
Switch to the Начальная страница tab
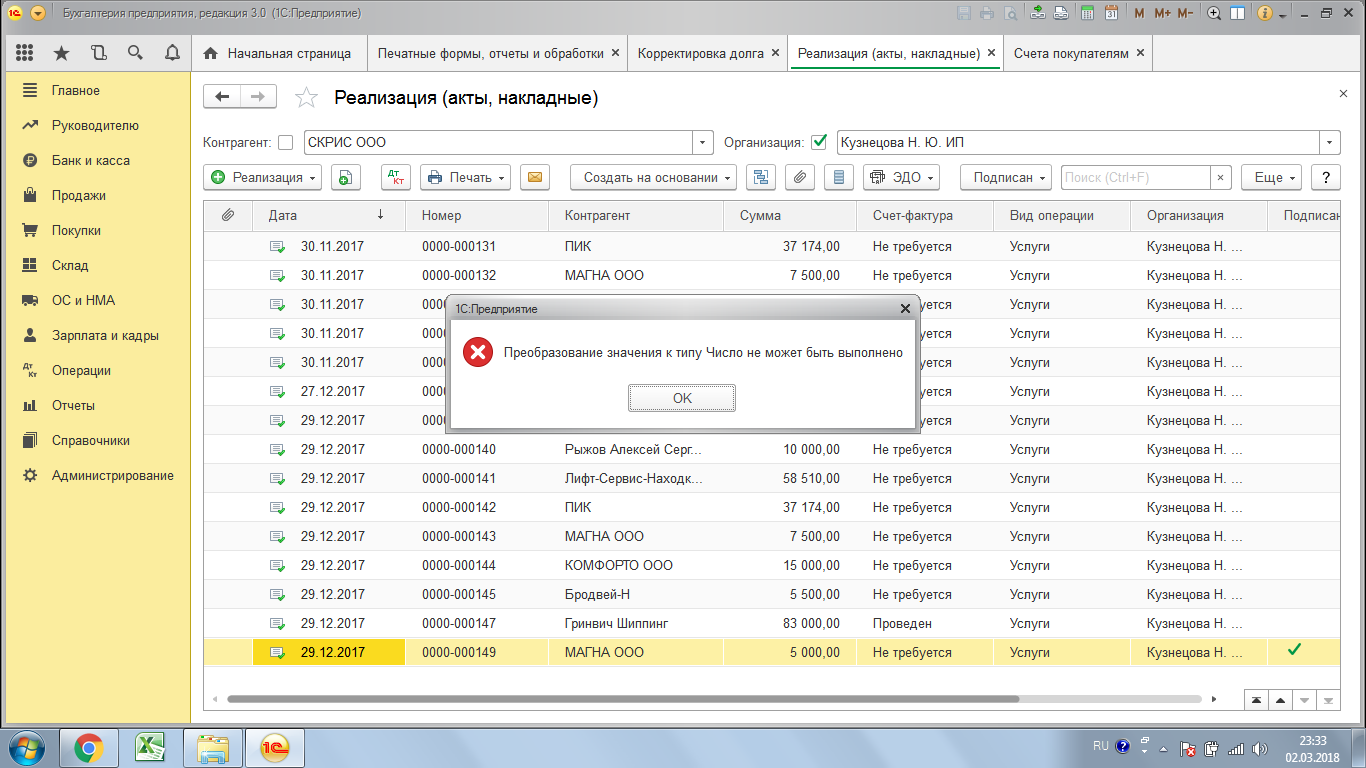[278, 53]
